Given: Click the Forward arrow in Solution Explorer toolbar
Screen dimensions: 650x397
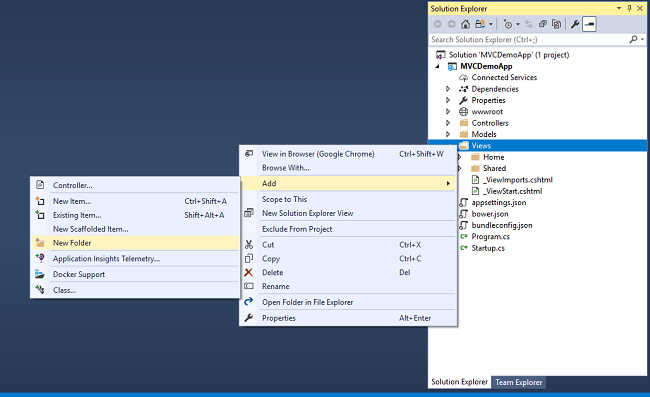Looking at the screenshot, I should click(x=451, y=24).
